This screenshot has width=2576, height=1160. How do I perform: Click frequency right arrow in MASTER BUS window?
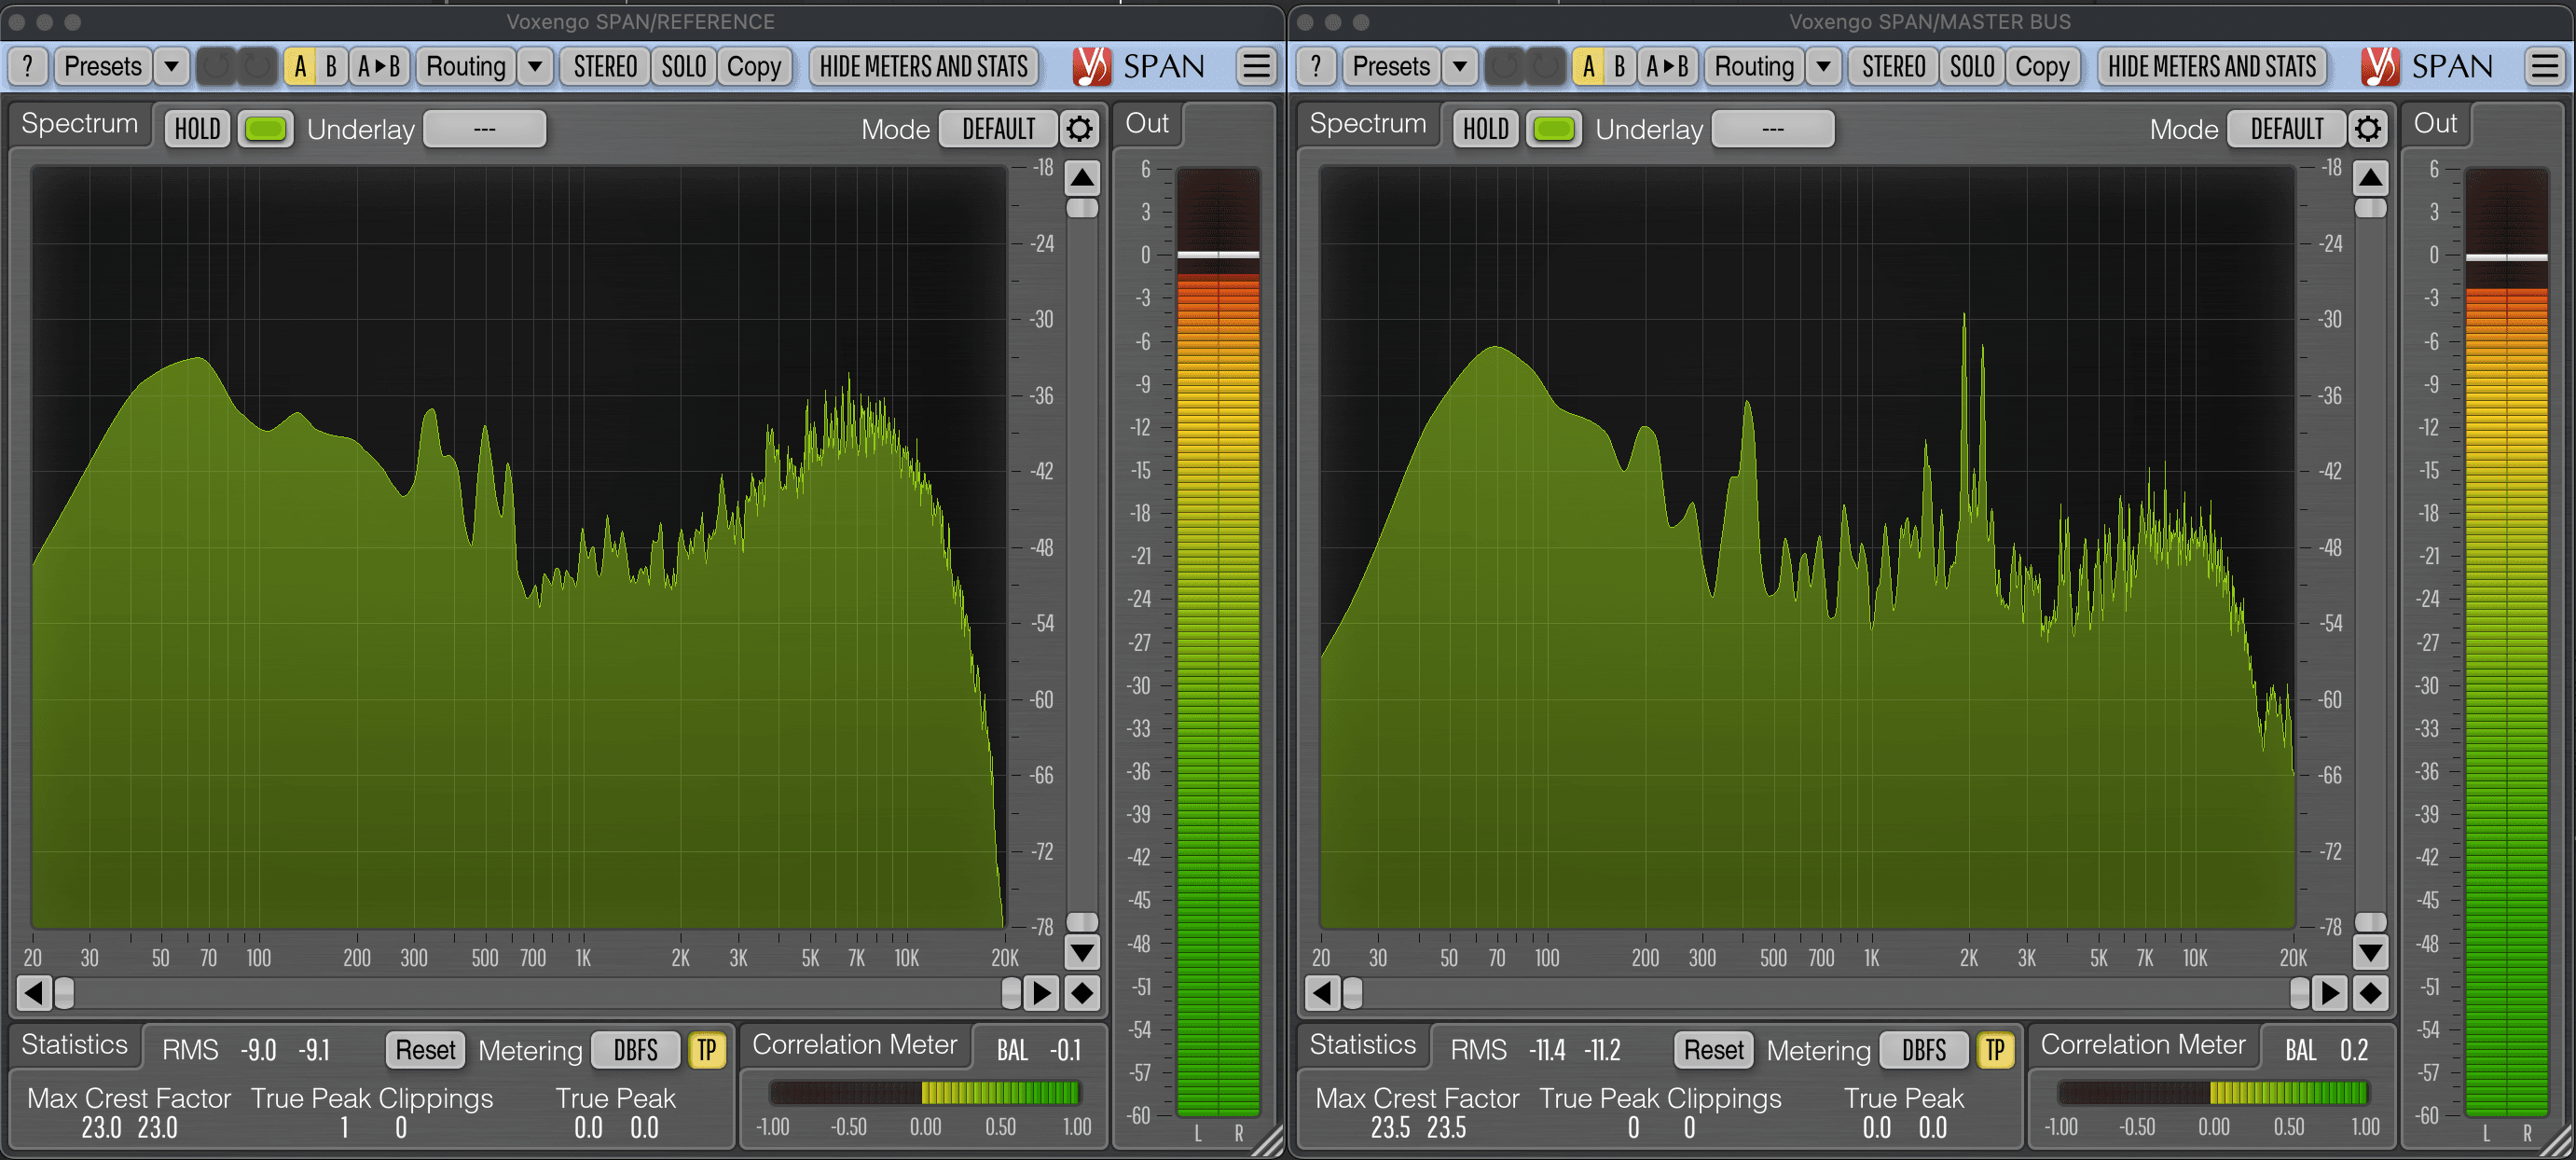2330,993
